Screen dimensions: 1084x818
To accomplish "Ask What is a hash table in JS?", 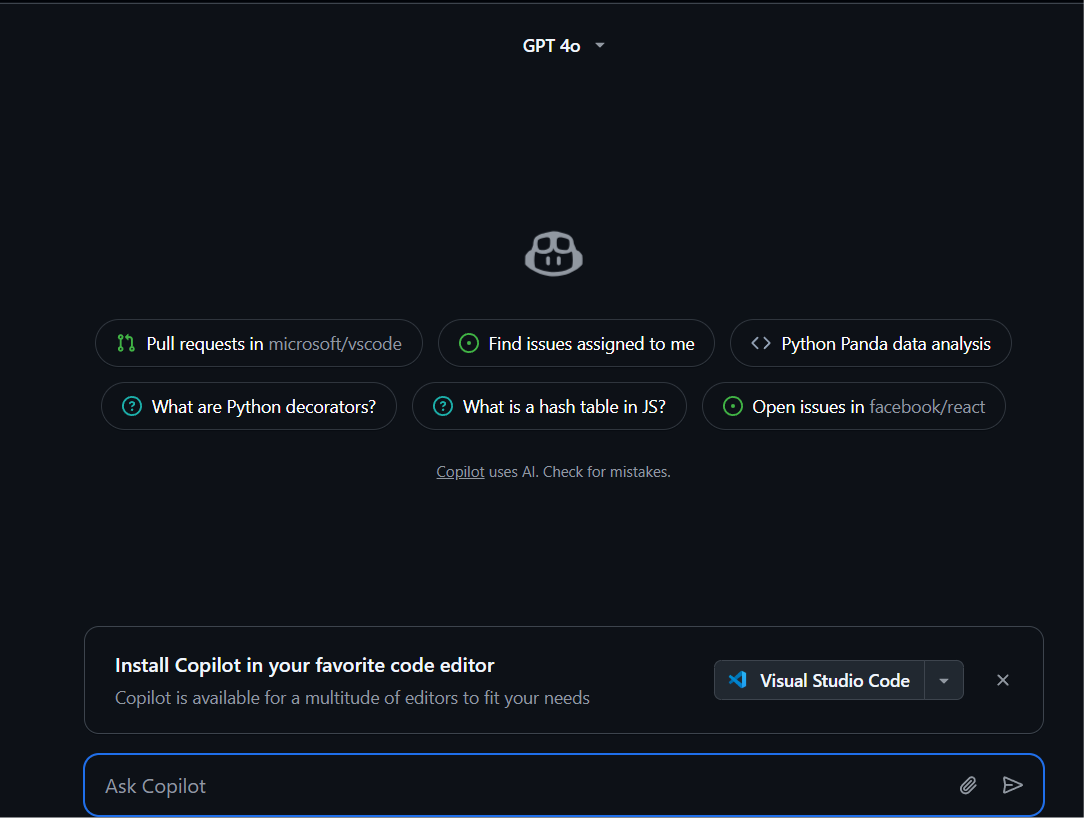I will click(549, 407).
